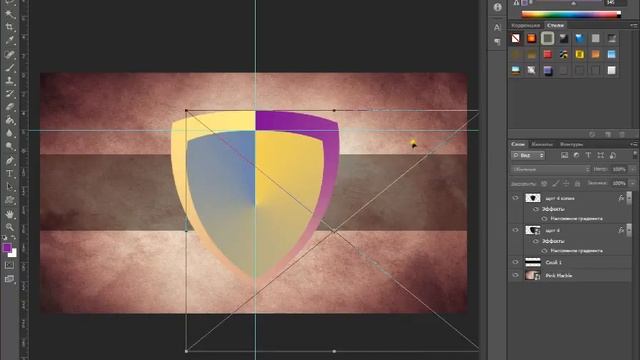Screen dimensions: 640x360
Task: Hide the striped layer above Pink Marble
Action: 515,262
